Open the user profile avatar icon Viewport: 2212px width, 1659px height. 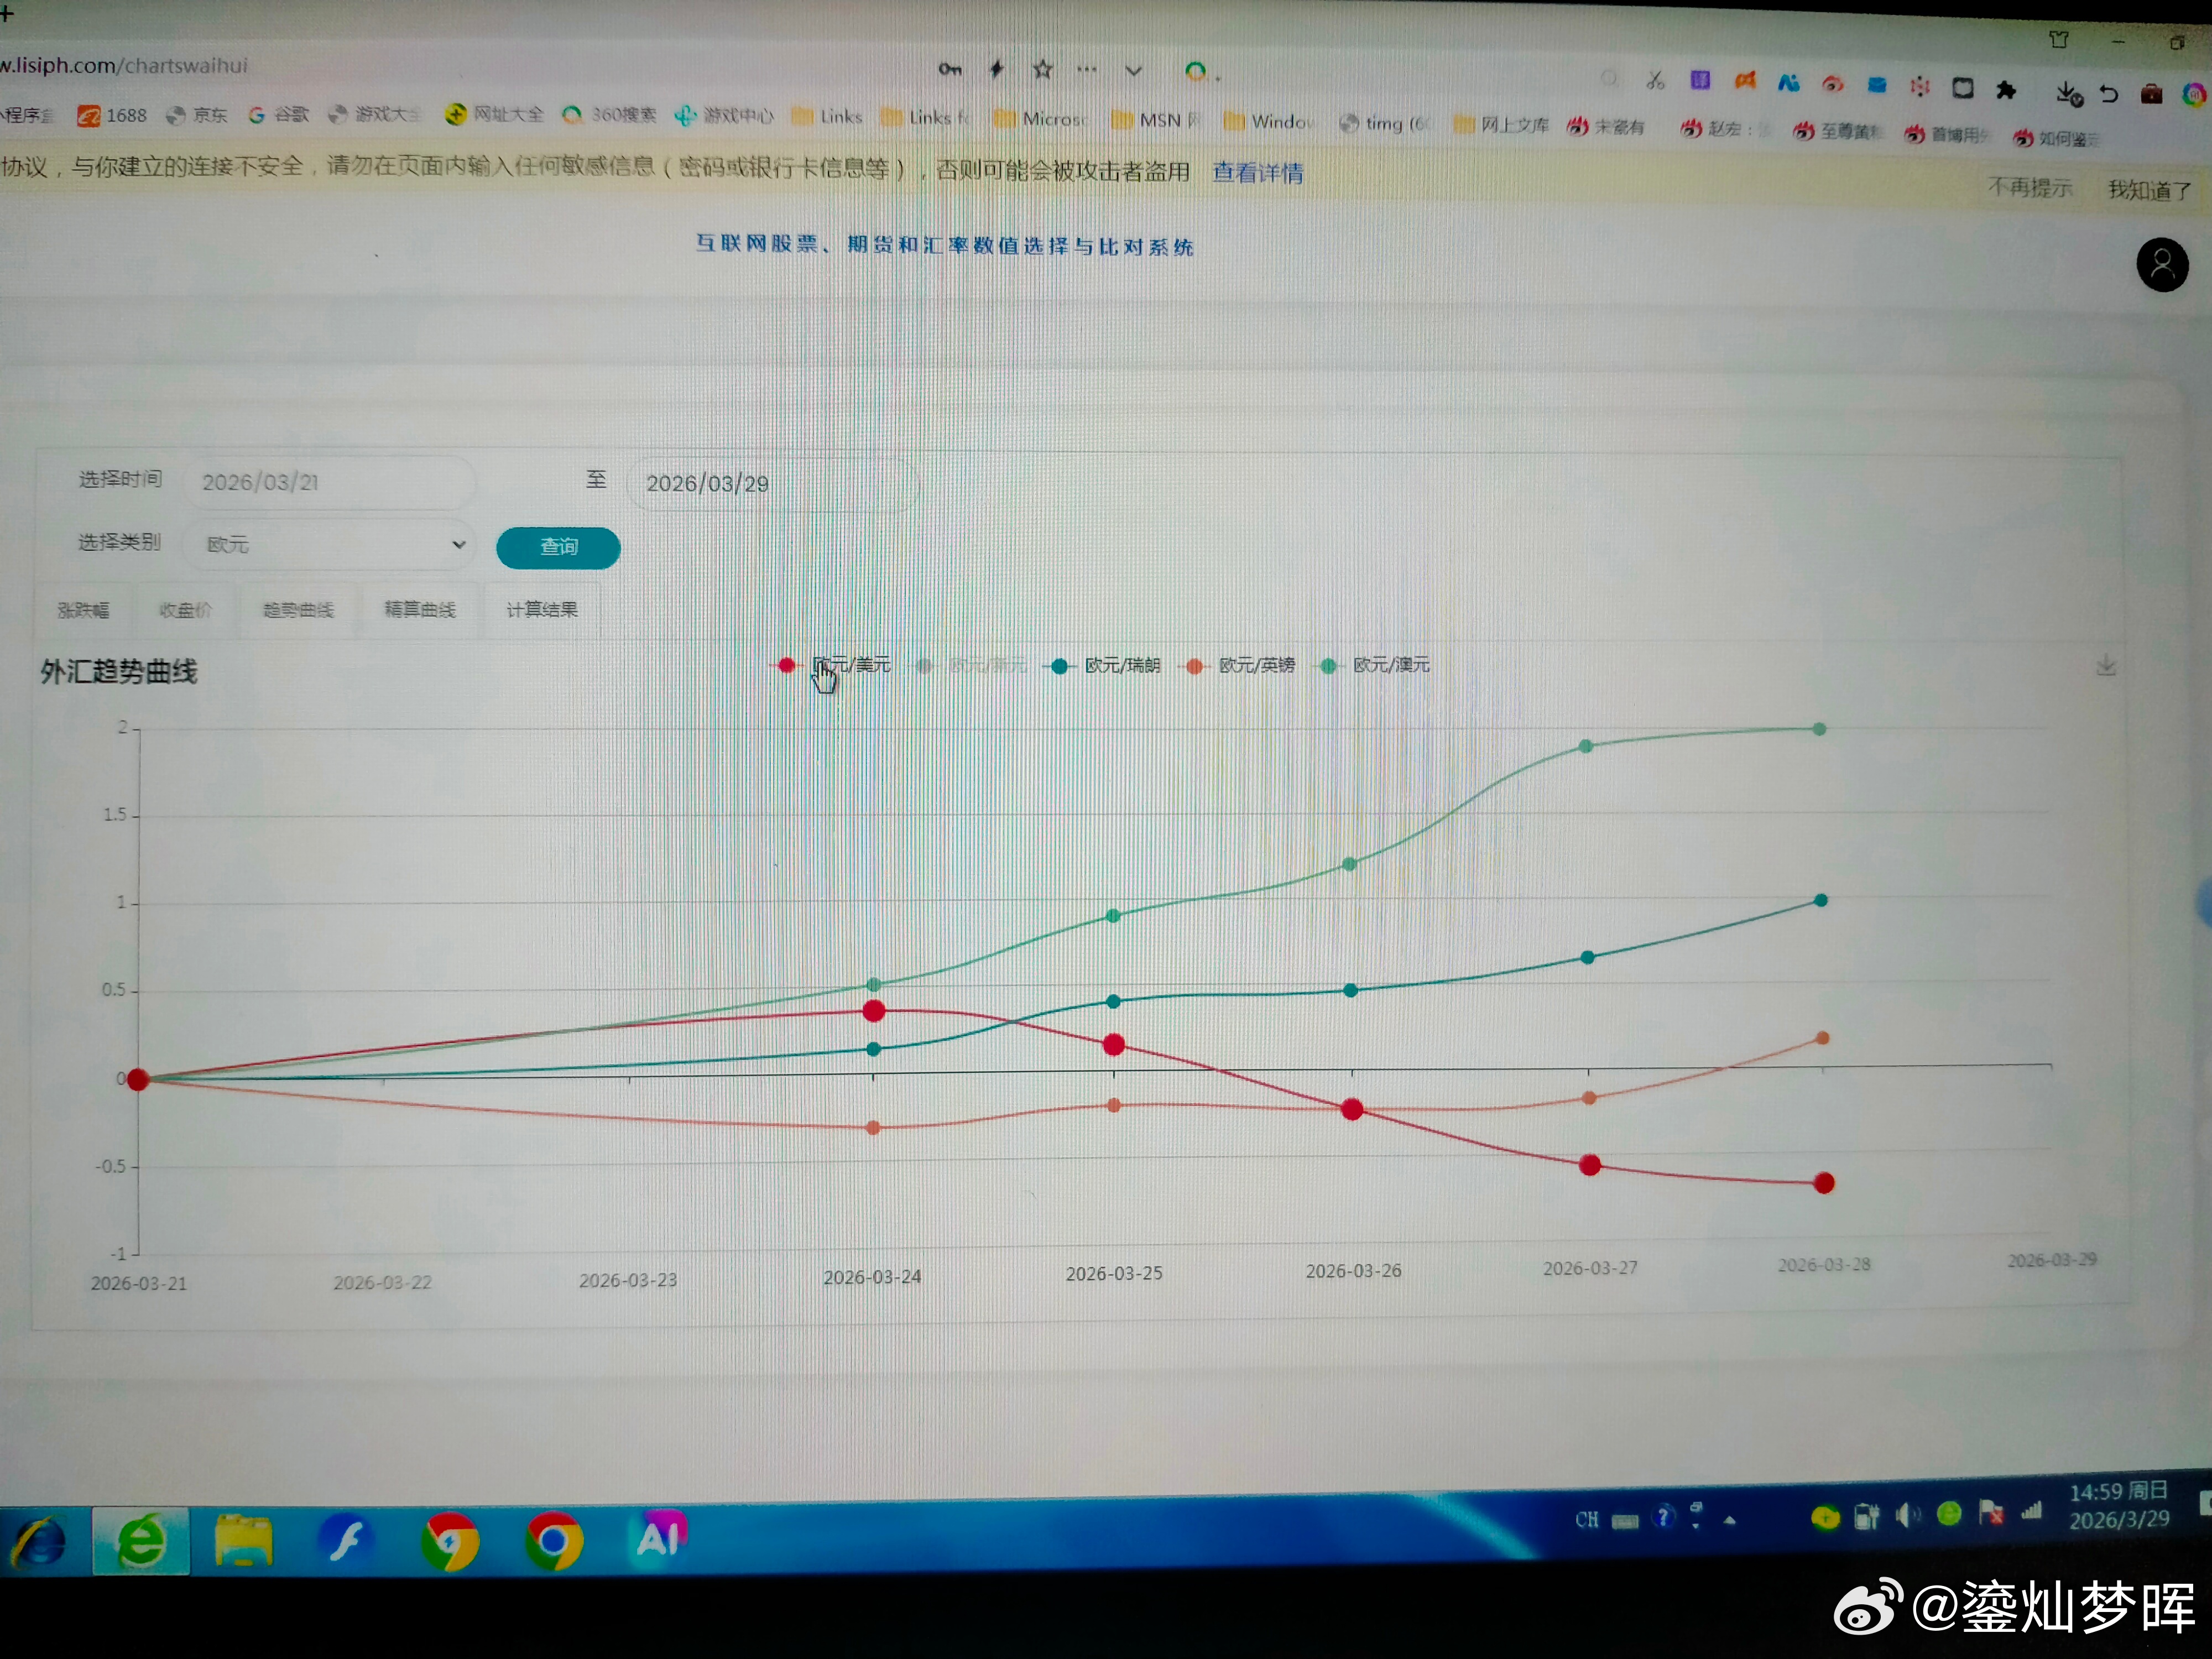pos(2162,265)
